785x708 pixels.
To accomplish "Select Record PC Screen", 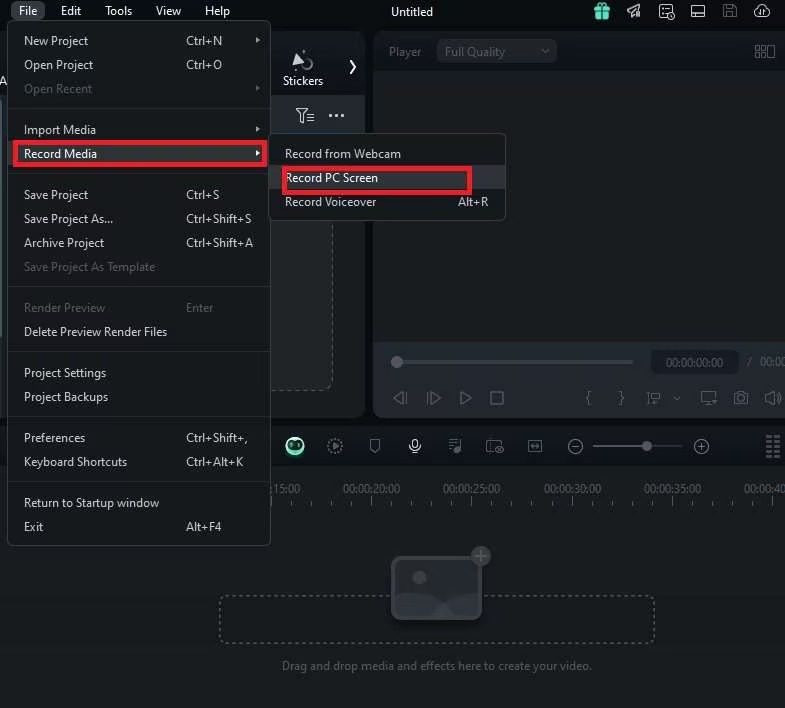I will 387,178.
